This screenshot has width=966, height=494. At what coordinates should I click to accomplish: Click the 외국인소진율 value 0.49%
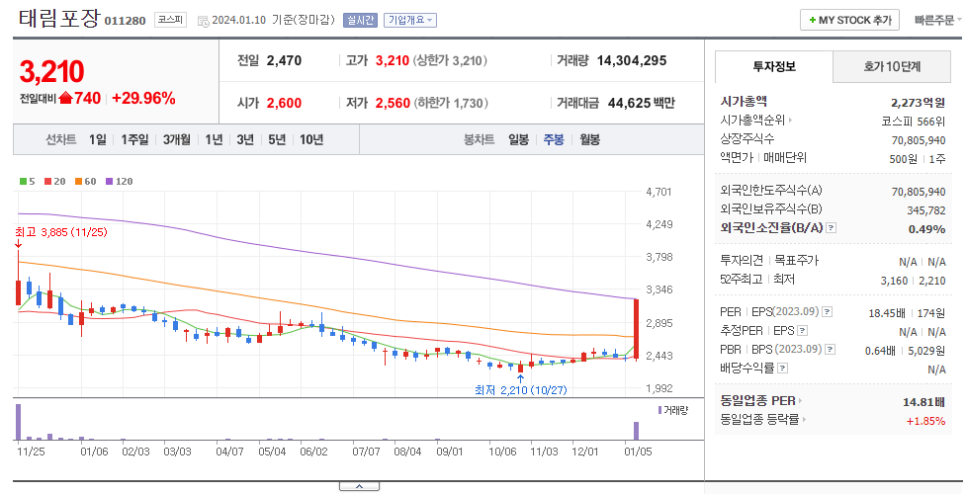coord(927,229)
